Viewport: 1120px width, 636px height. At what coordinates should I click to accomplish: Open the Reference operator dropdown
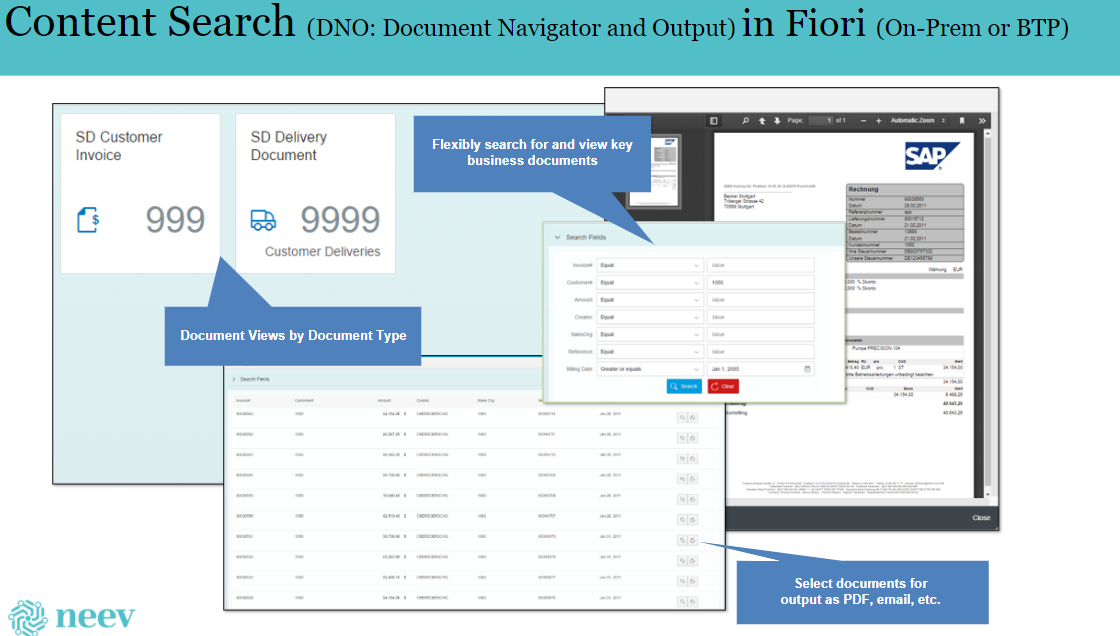(x=649, y=352)
